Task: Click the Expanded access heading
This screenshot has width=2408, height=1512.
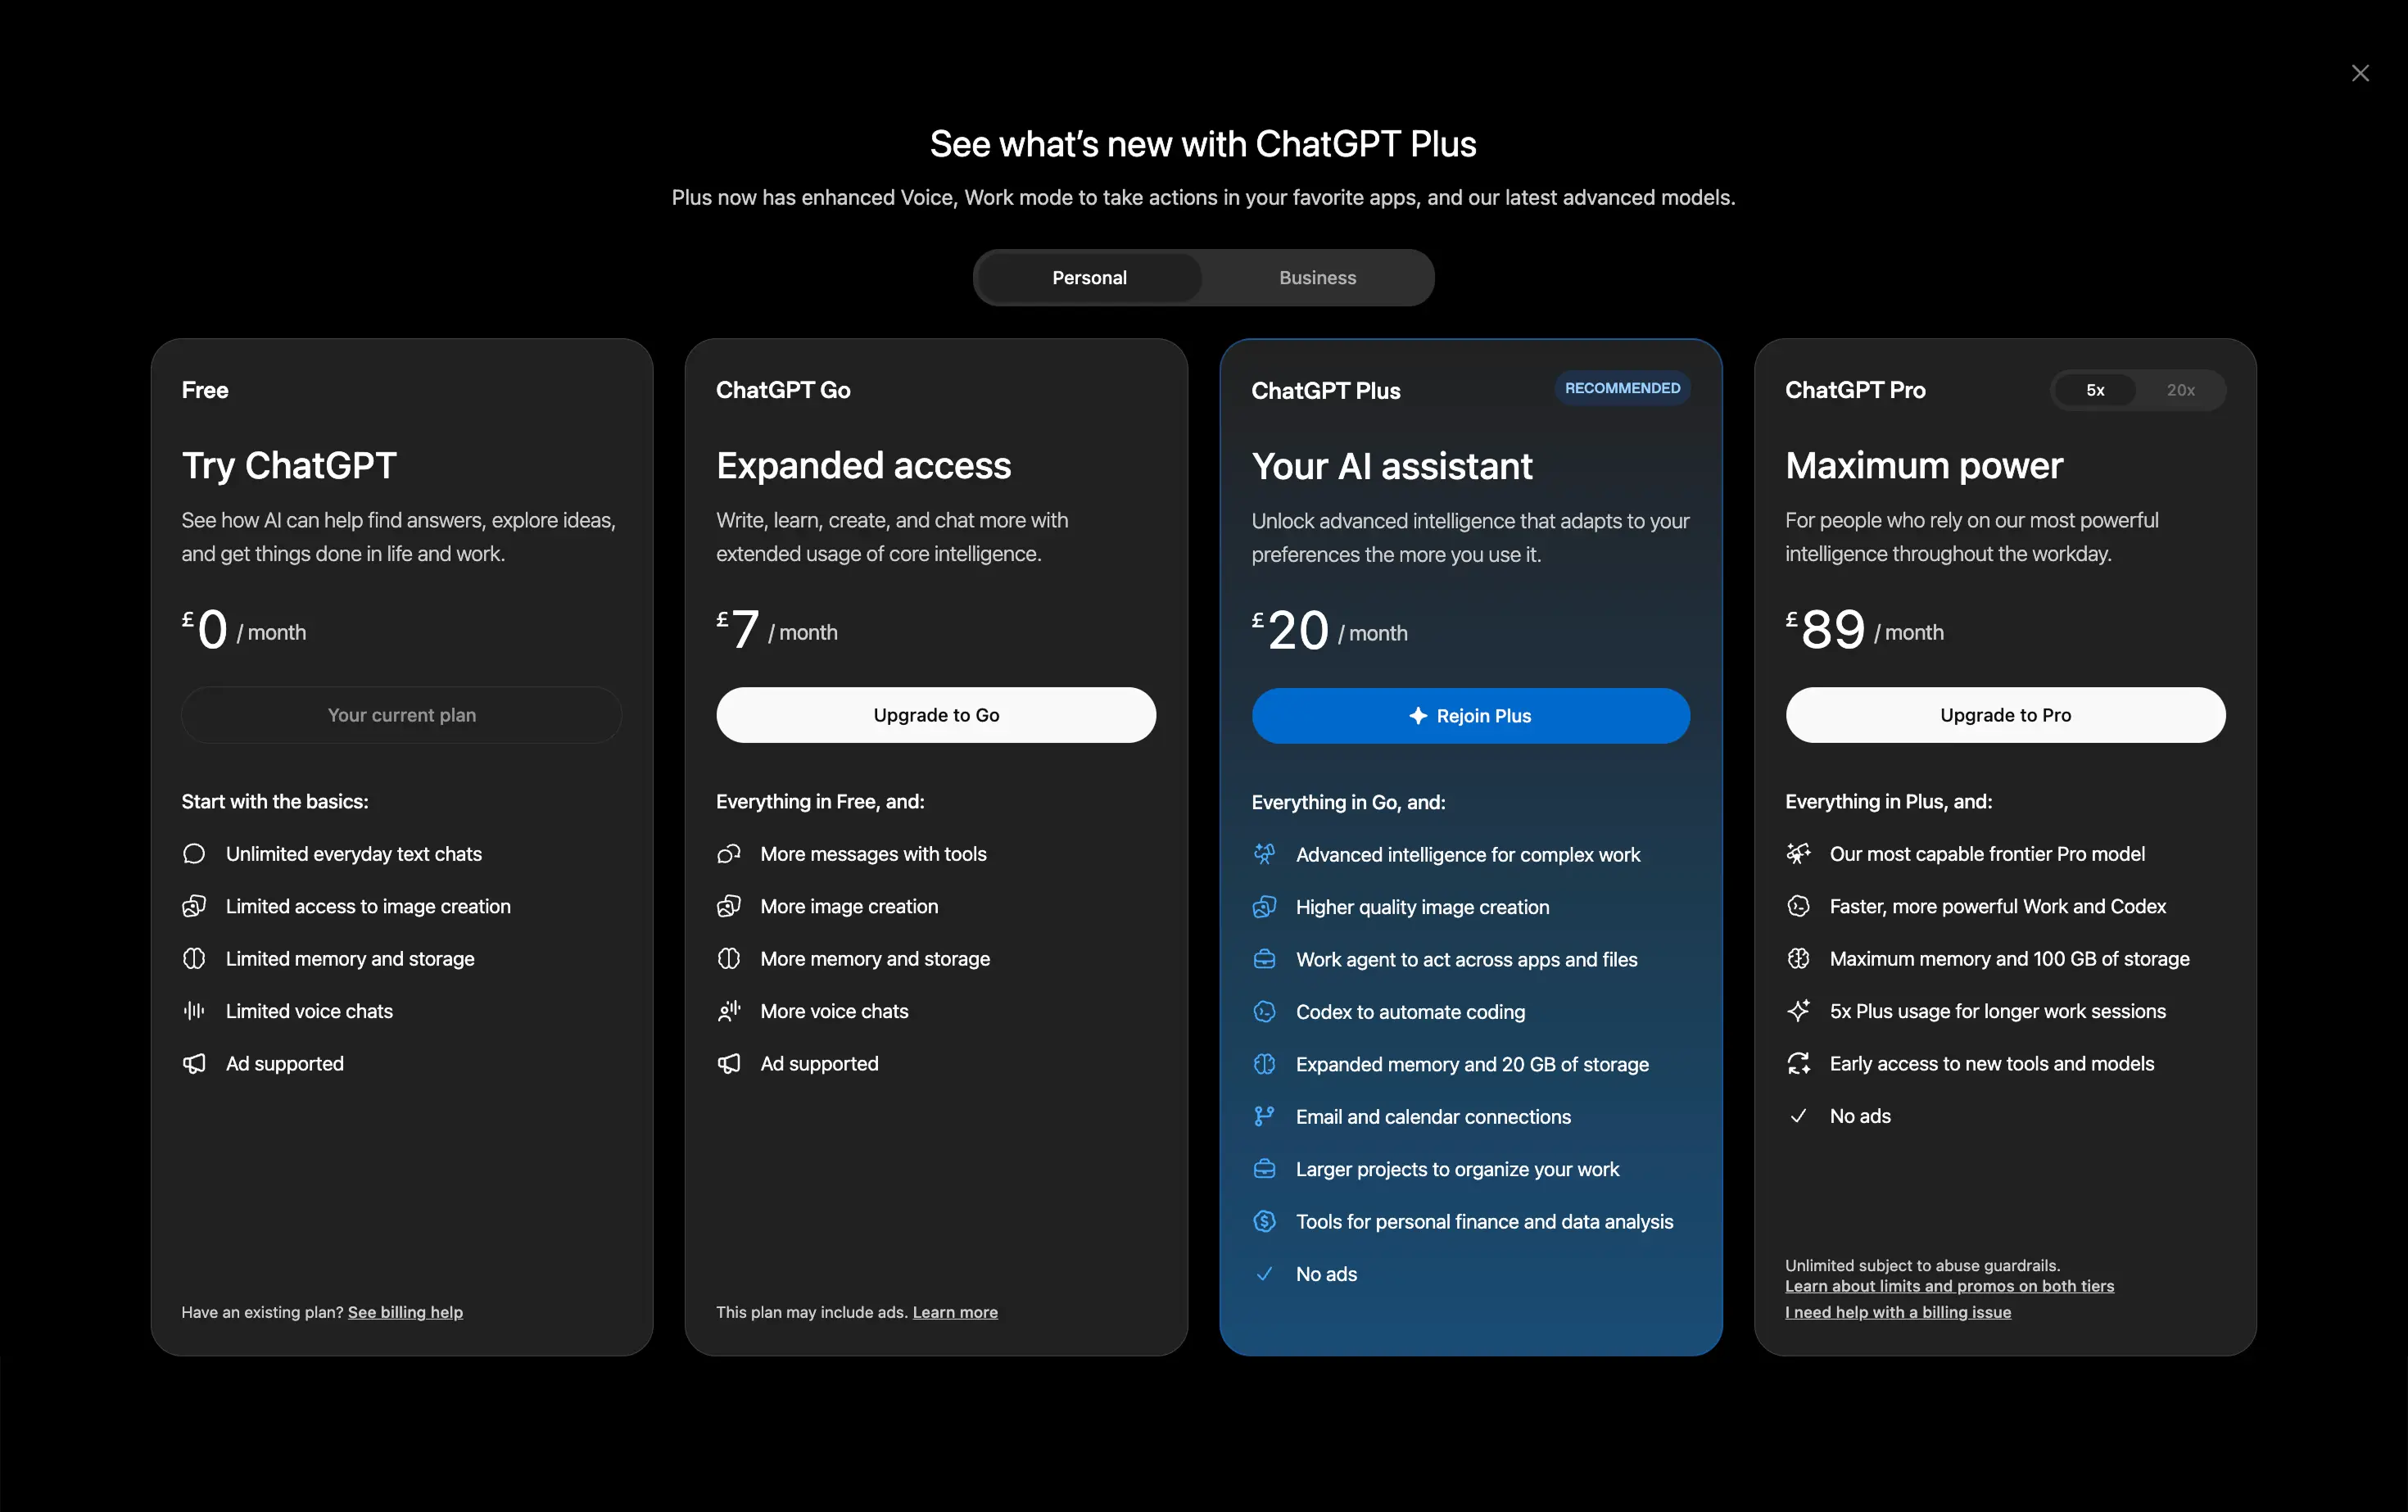Action: click(864, 466)
